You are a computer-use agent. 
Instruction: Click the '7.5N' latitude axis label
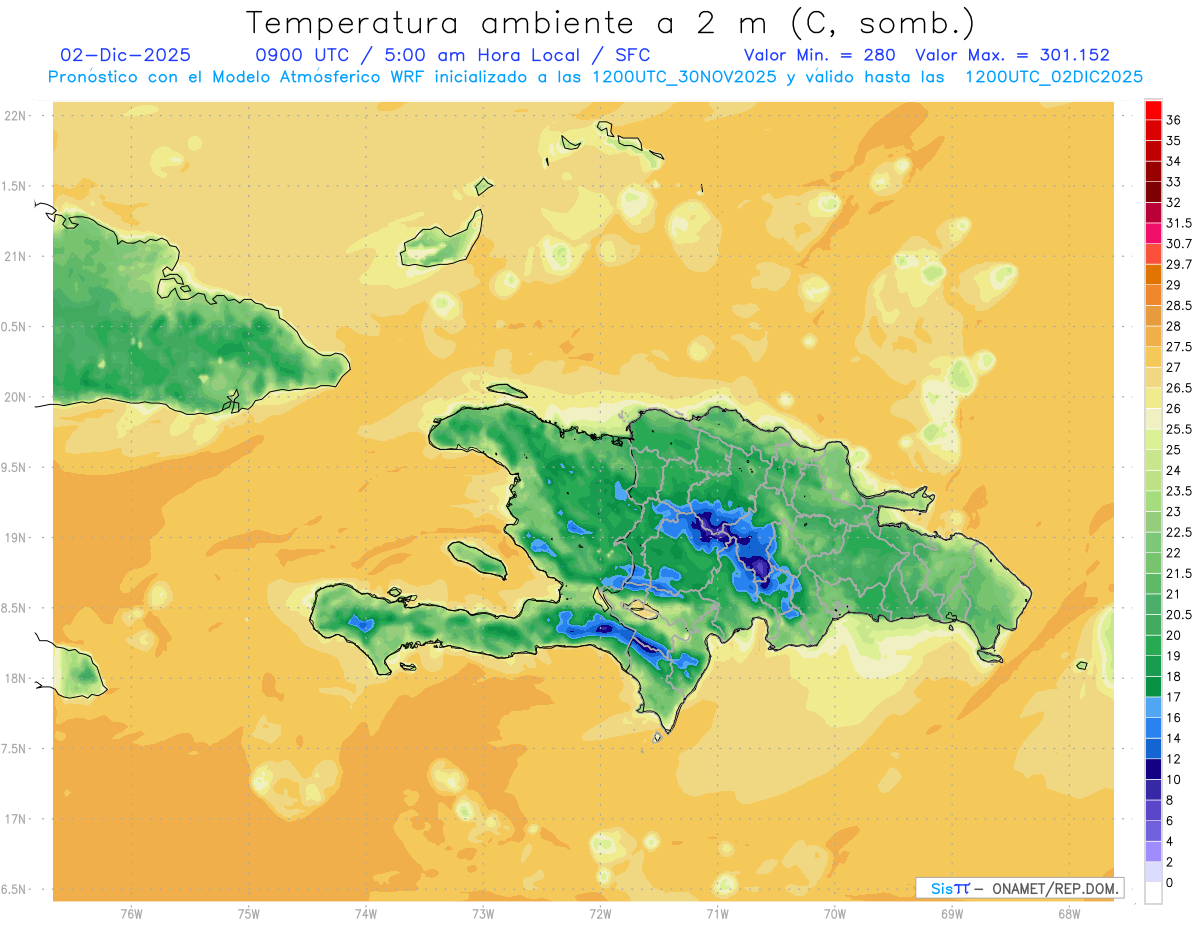click(14, 749)
